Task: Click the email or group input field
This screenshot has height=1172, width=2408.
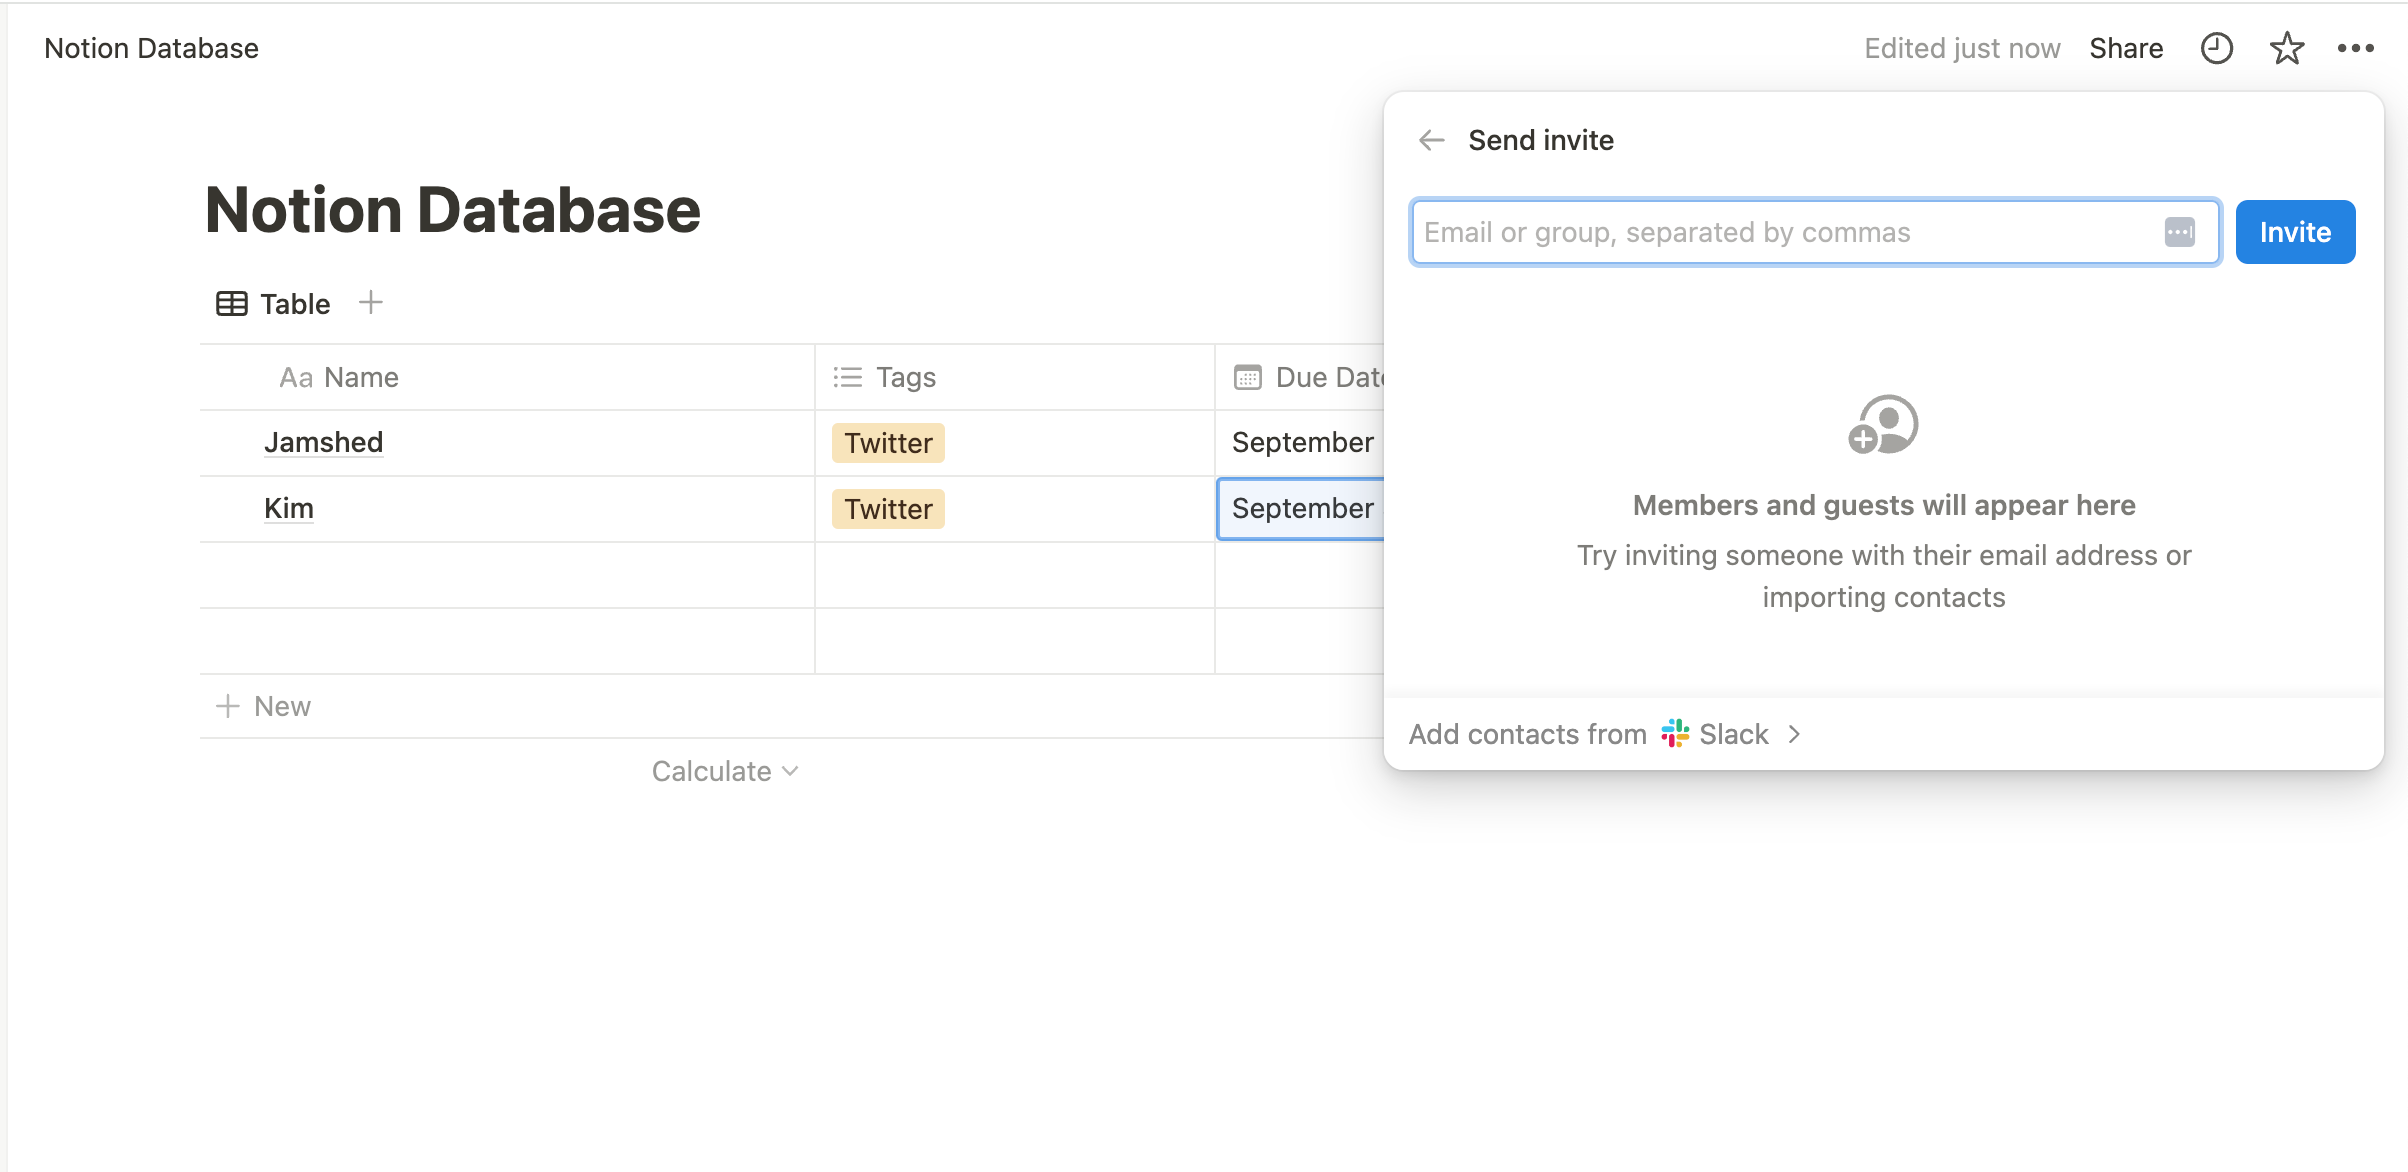Action: click(1815, 232)
